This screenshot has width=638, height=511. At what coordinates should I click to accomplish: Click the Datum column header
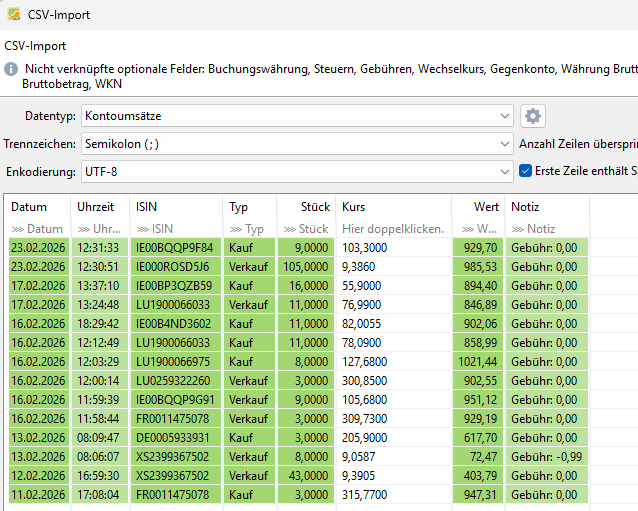(x=30, y=207)
